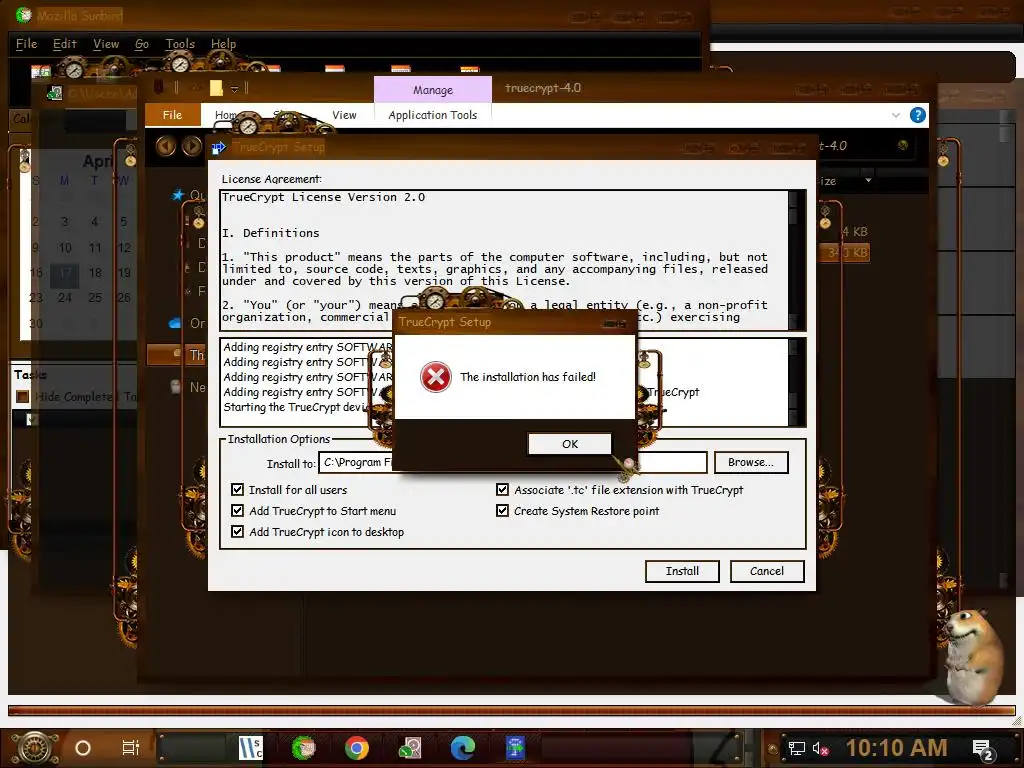Click the OneDrive cloud icon in Explorer
1024x768 pixels.
[x=175, y=323]
